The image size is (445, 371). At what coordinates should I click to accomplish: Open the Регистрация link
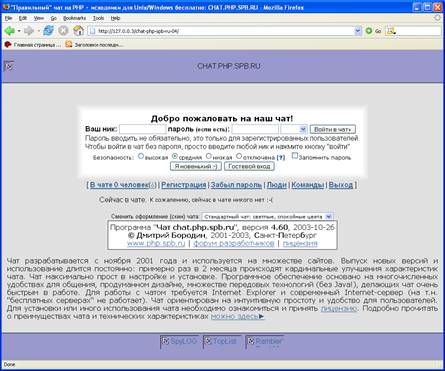[184, 185]
